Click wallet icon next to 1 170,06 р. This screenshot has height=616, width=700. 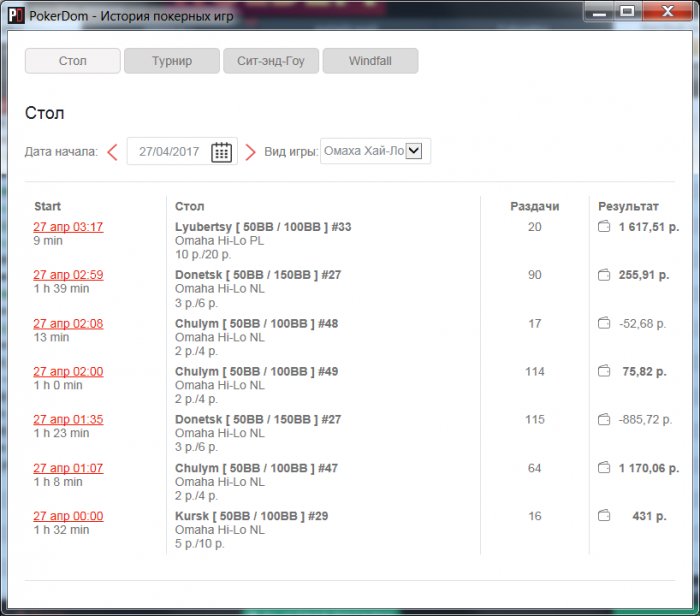[604, 468]
